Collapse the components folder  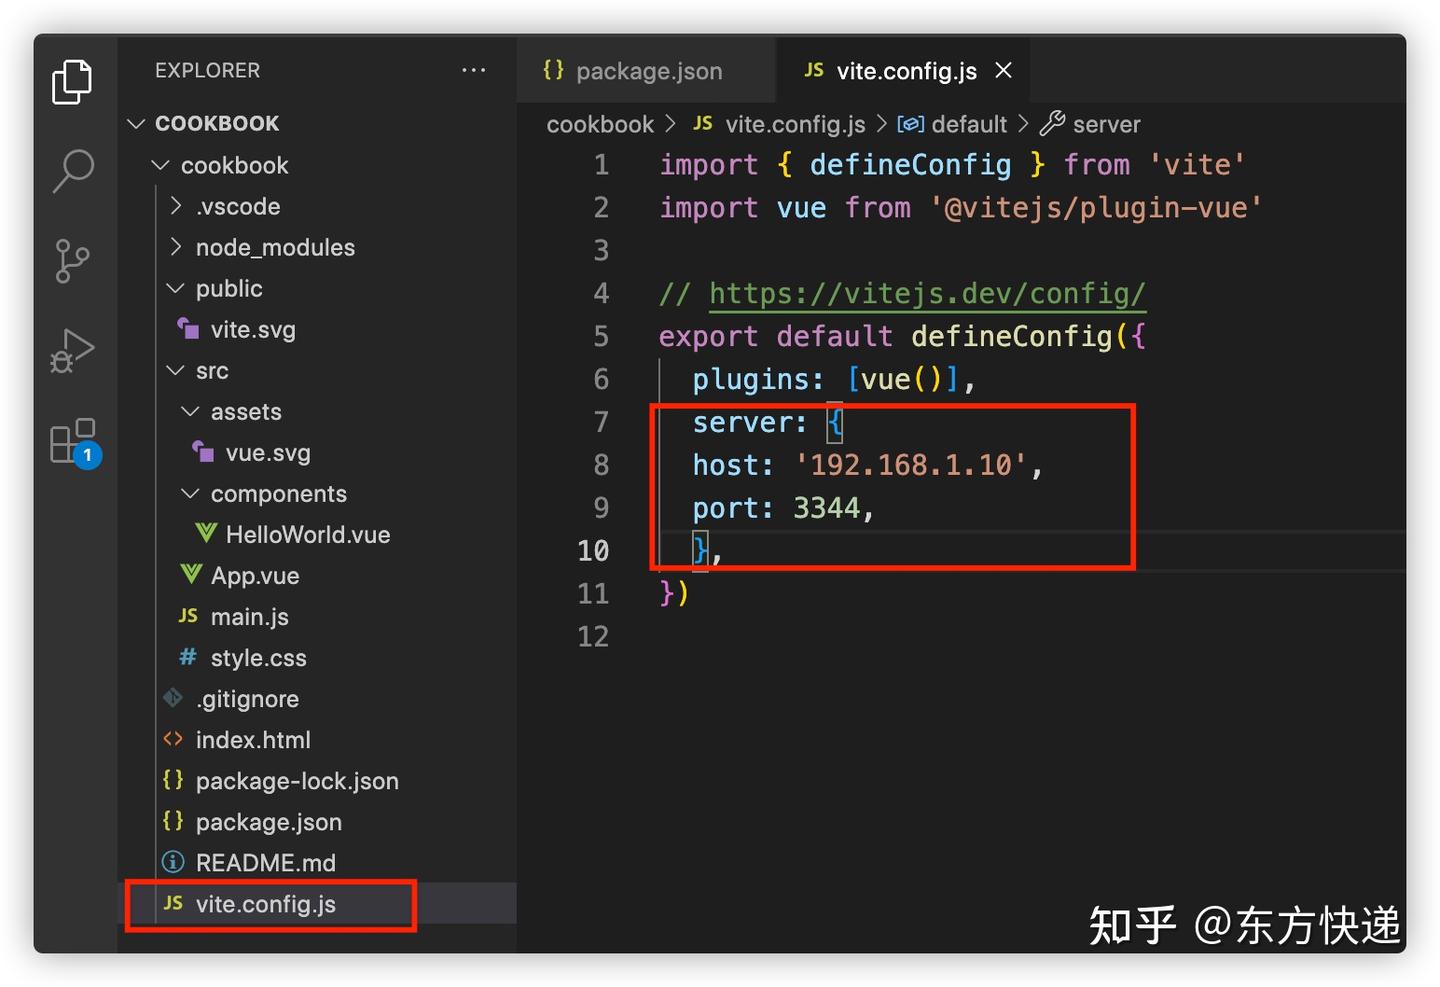(x=189, y=493)
